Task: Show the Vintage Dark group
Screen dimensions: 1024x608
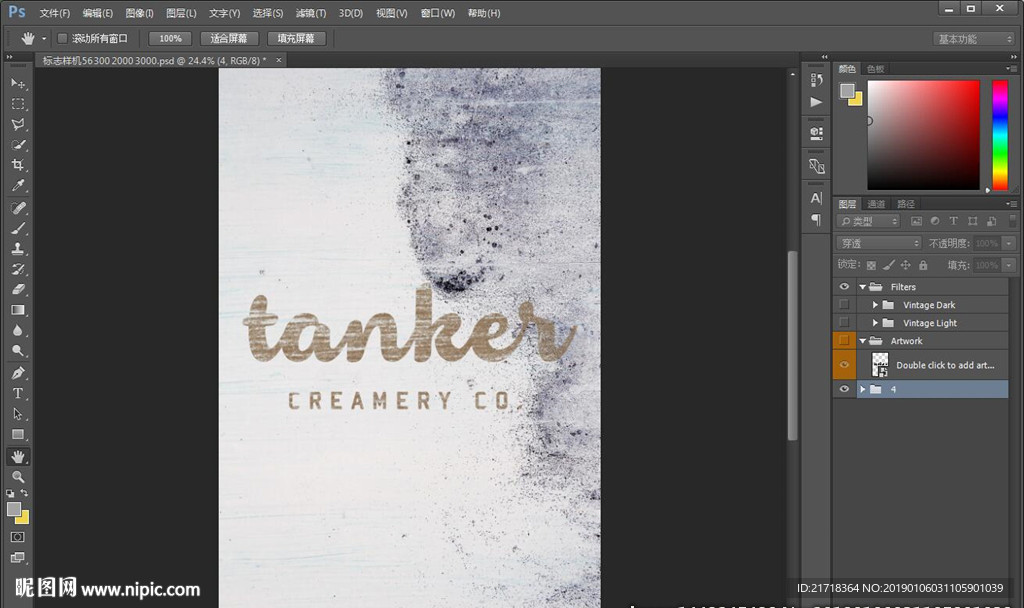Action: (844, 305)
